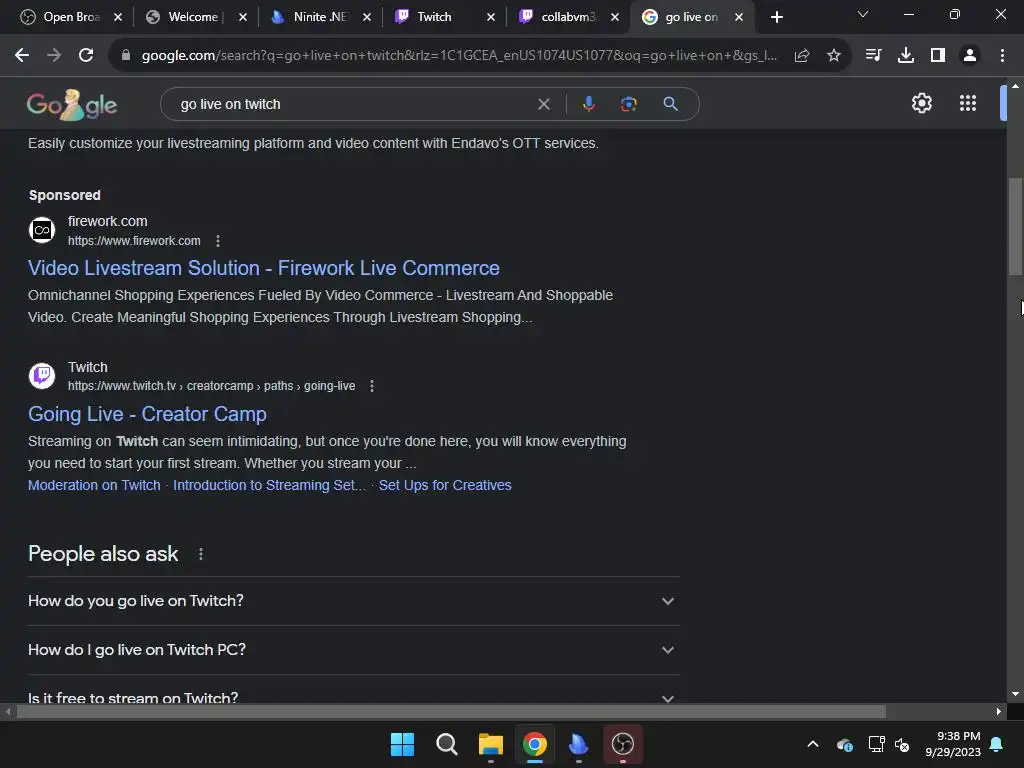Open more options for Twitch result
Viewport: 1024px width, 768px height.
click(372, 386)
